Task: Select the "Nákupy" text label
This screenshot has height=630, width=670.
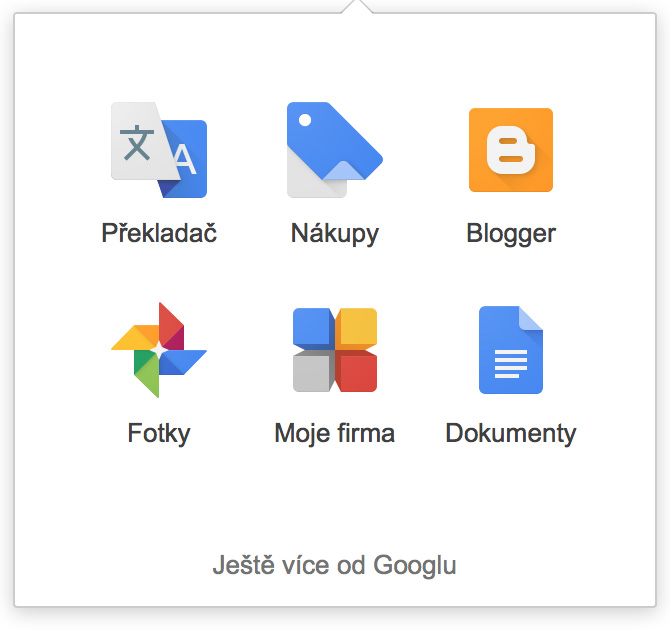Action: pyautogui.click(x=334, y=234)
